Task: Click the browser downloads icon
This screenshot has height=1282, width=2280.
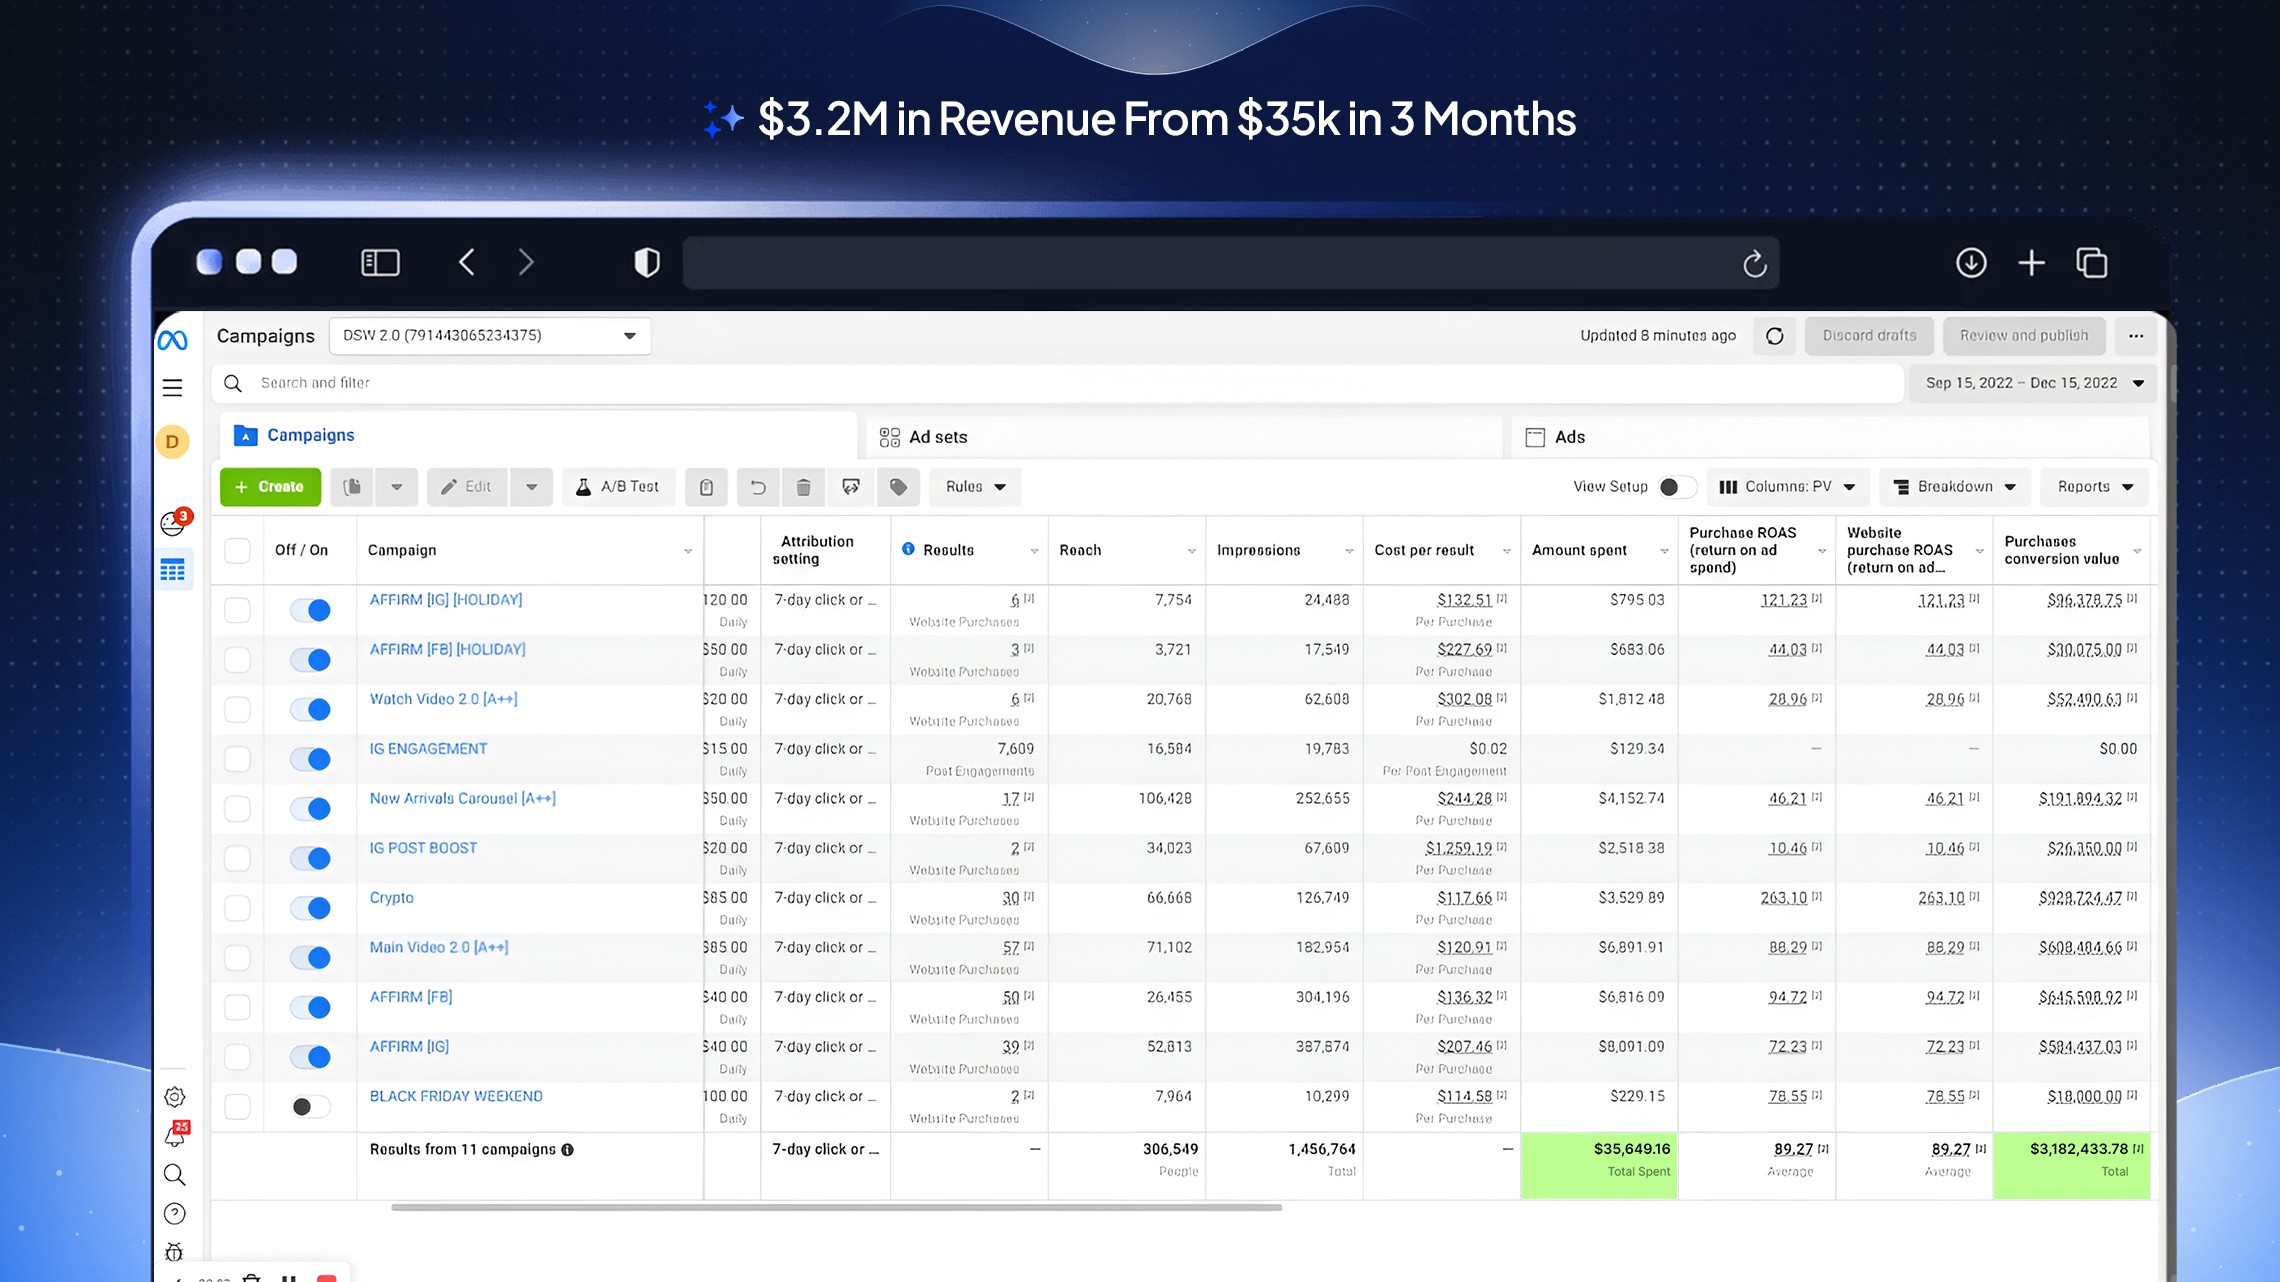Action: tap(1971, 263)
